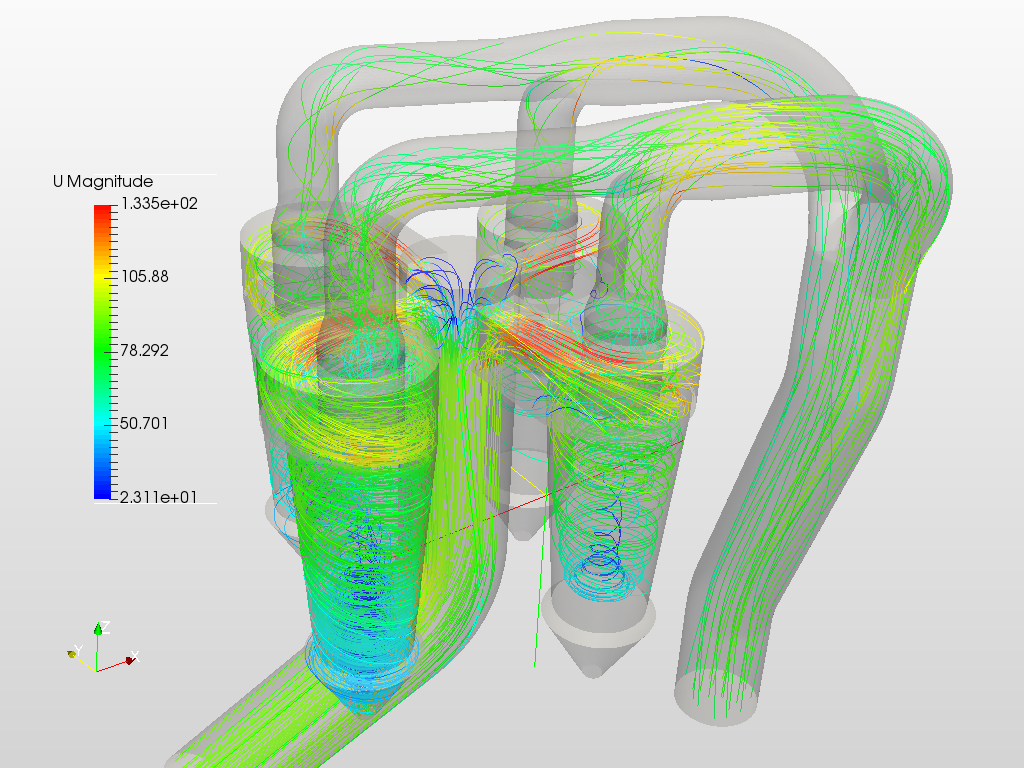This screenshot has height=768, width=1024.
Task: Click the Z axis label
Action: [x=106, y=626]
